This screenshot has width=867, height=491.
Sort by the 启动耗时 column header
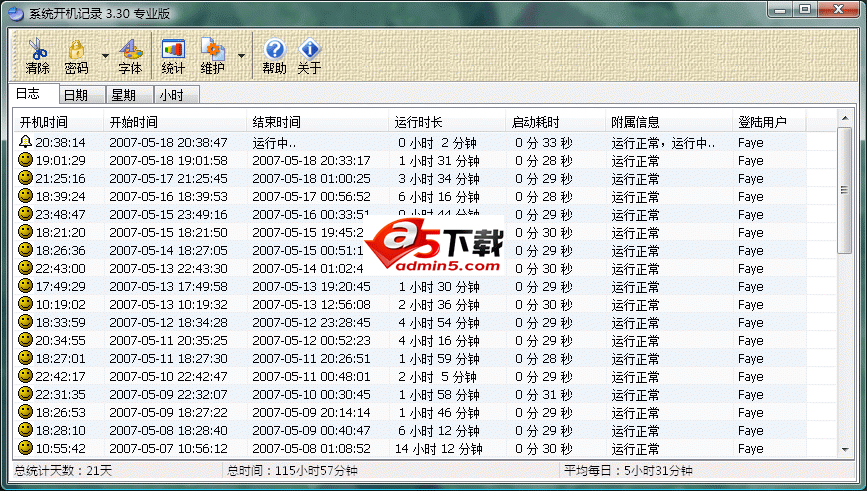[x=556, y=122]
